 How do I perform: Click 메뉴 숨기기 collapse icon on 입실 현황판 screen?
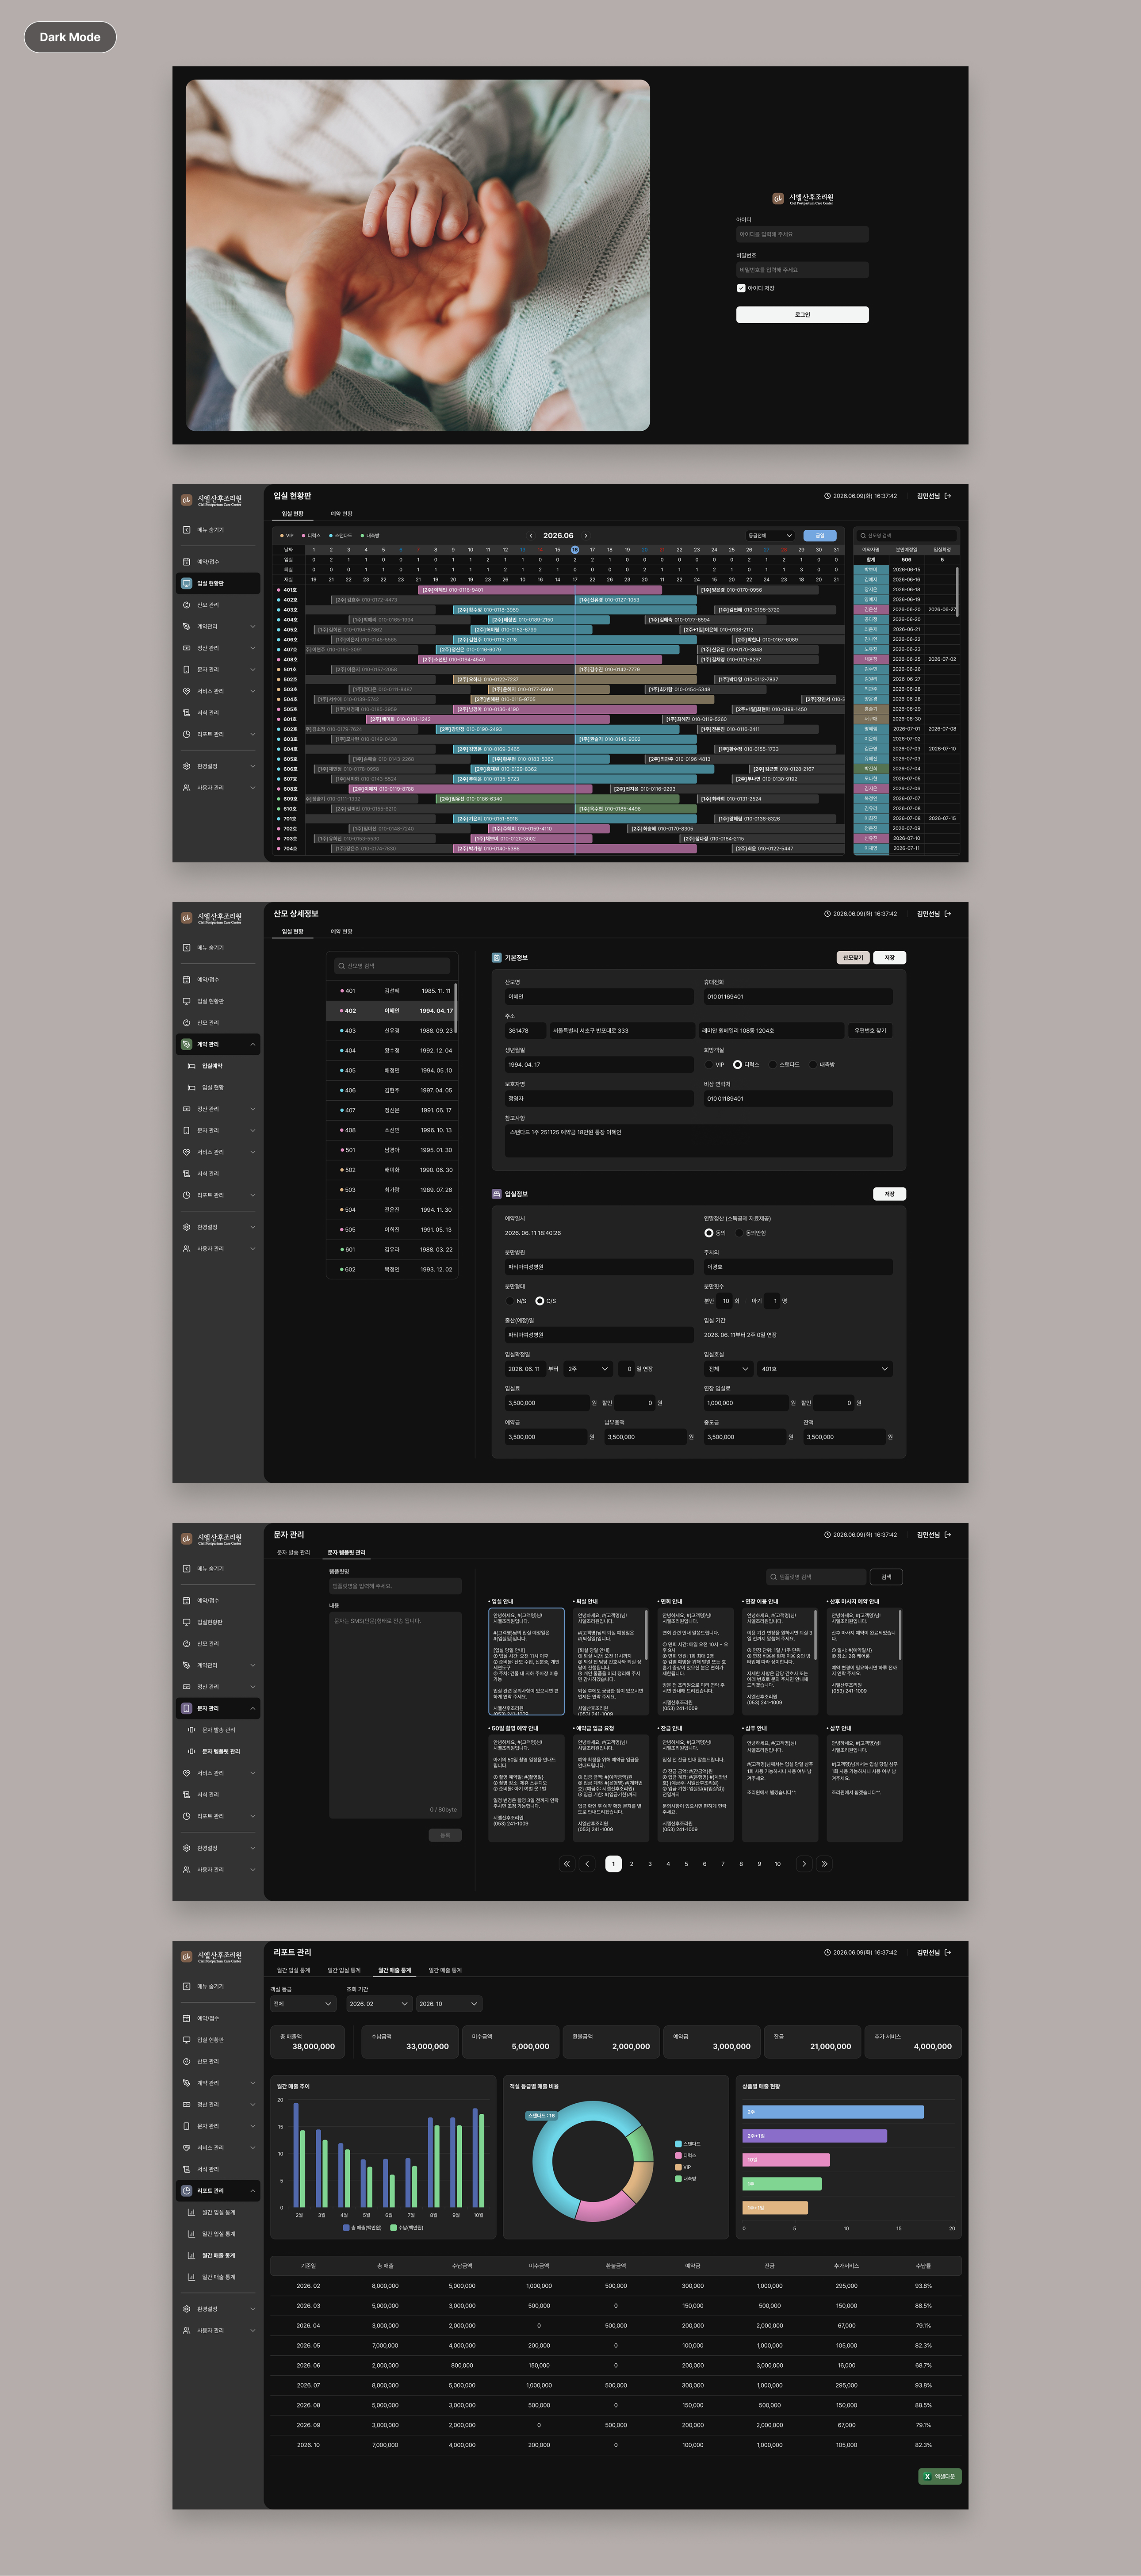[186, 530]
